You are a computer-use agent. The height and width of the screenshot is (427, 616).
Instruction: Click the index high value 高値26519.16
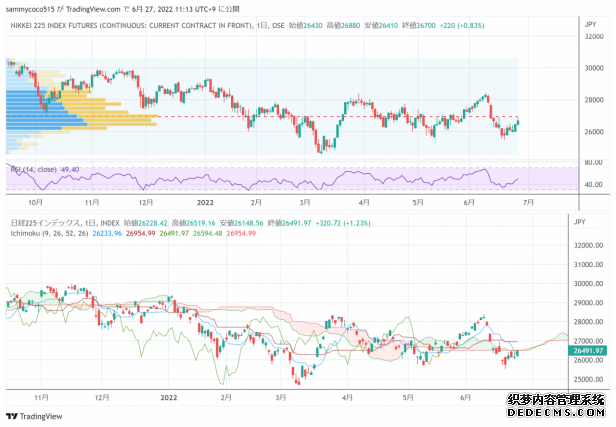tap(193, 223)
